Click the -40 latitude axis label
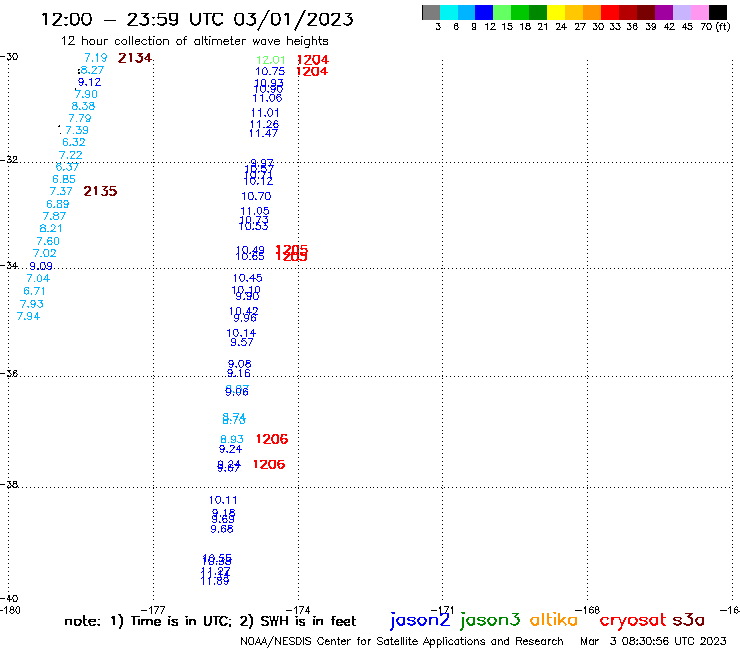740x650 pixels. 9,599
